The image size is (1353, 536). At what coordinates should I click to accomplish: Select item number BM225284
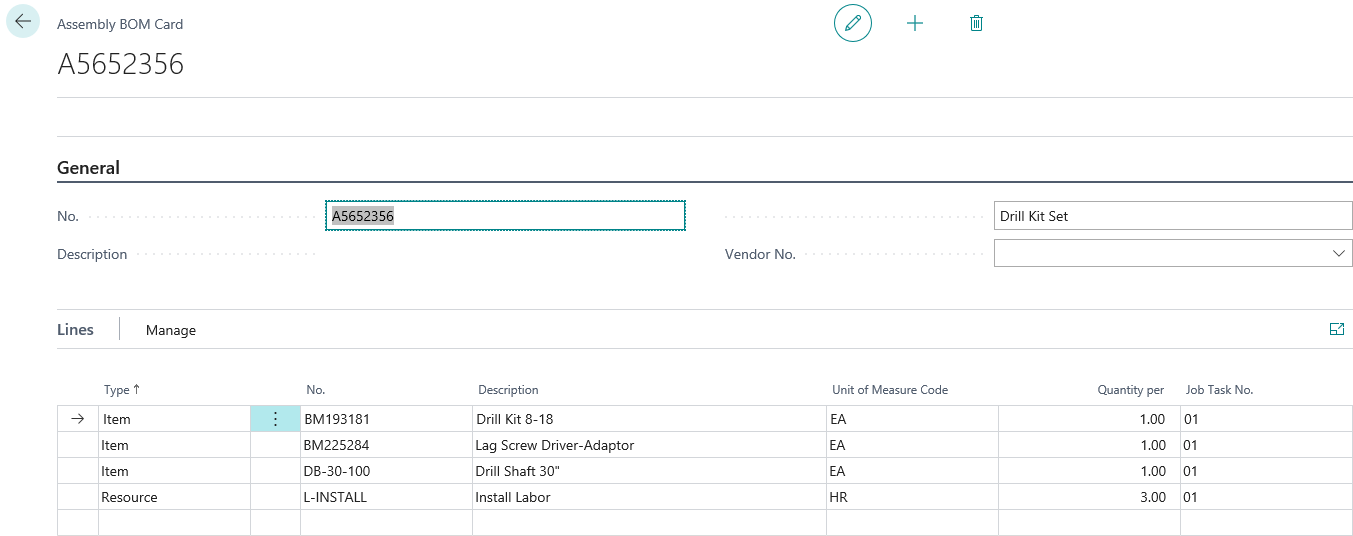click(x=336, y=445)
